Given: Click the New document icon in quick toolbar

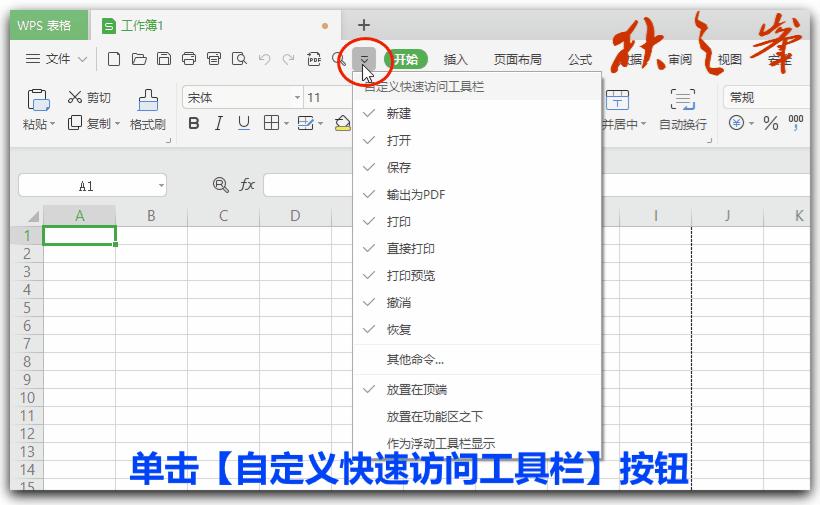Looking at the screenshot, I should (113, 59).
